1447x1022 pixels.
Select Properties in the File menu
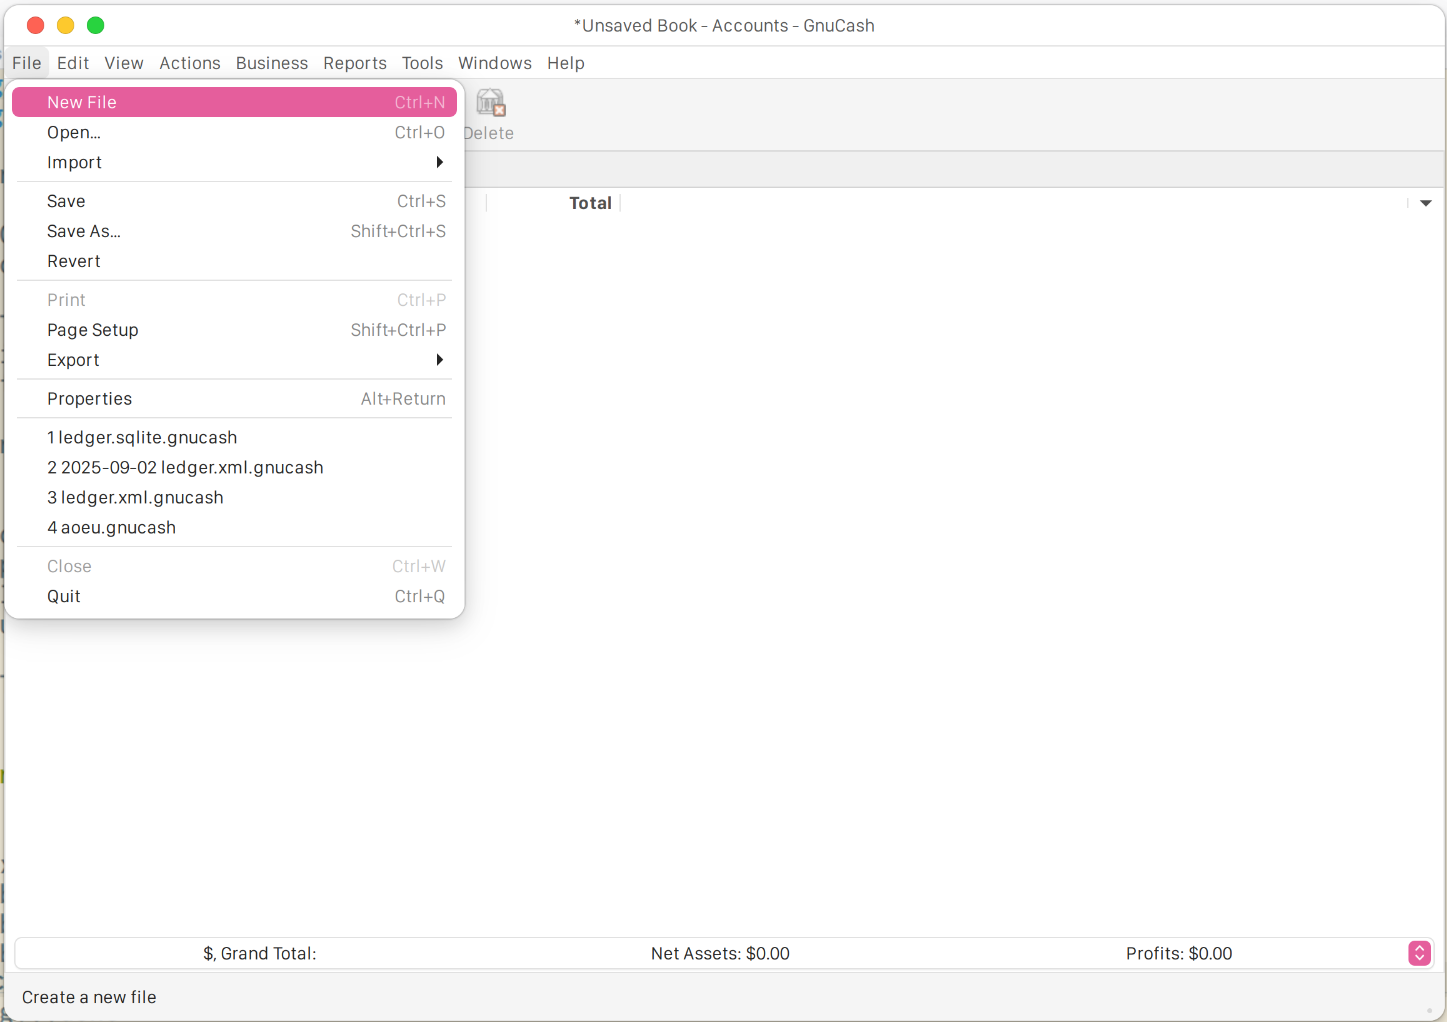(x=90, y=398)
